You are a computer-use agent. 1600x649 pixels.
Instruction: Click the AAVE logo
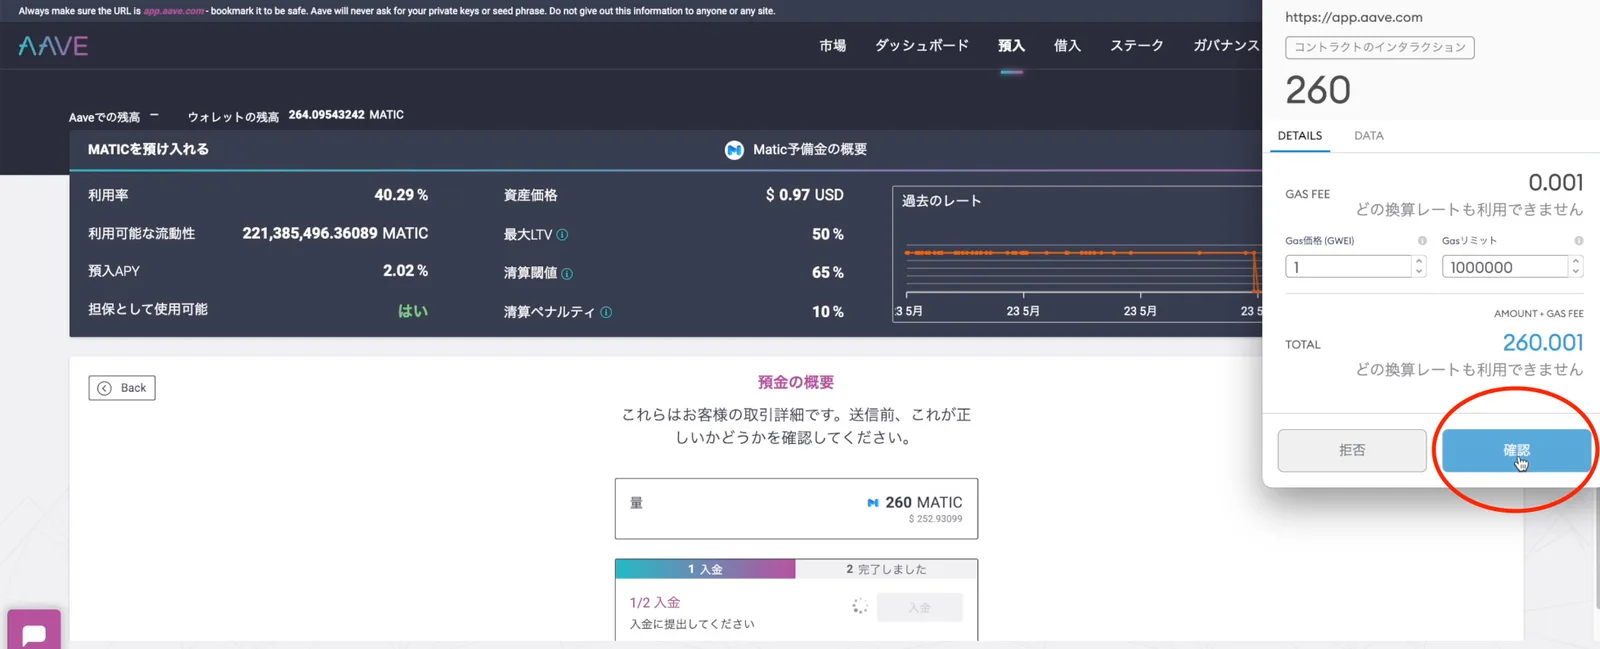pyautogui.click(x=53, y=46)
